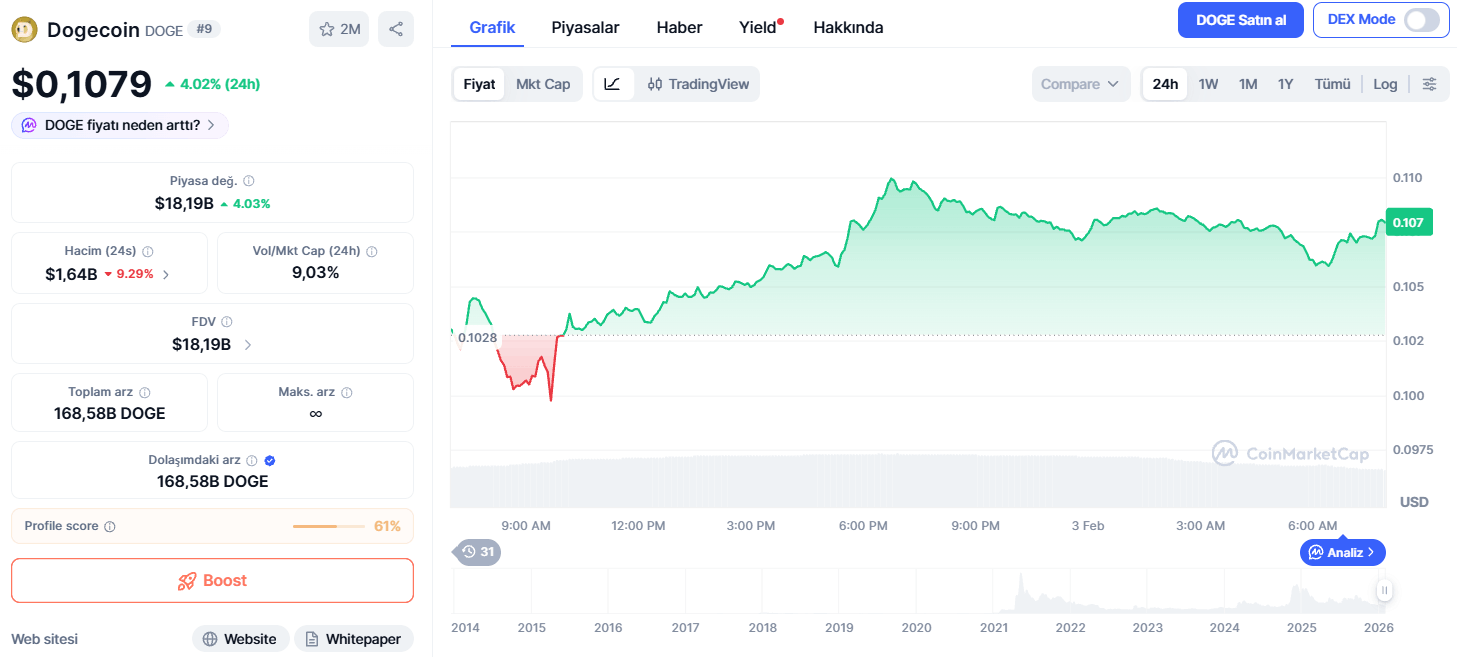This screenshot has height=657, width=1457.
Task: Click DOGE Satın al button
Action: 1241,20
